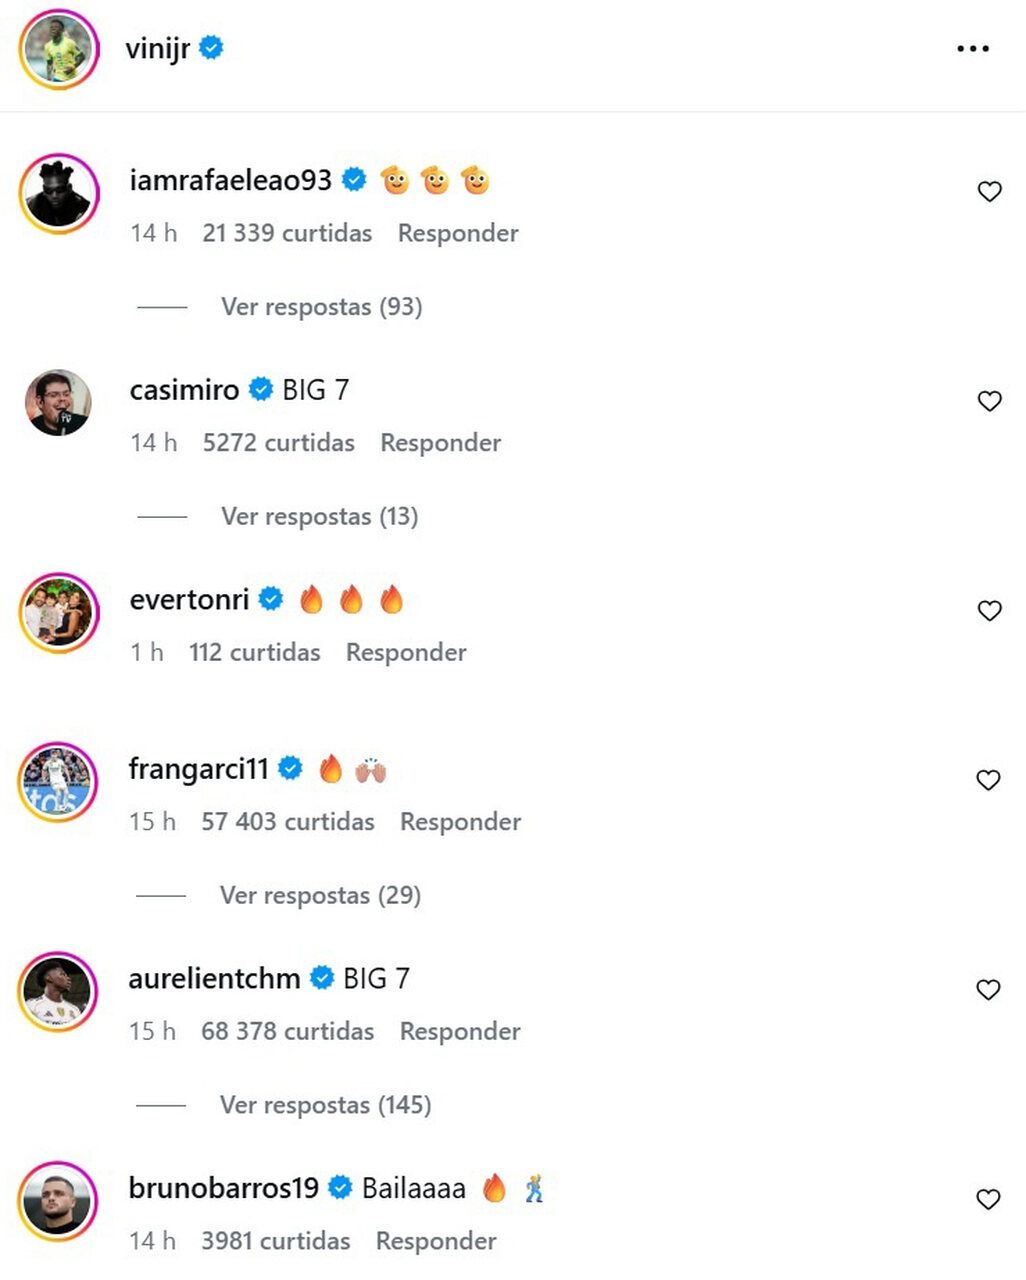Tap the heart on aurelientchm's comment
Screen dimensions: 1026x1280
pyautogui.click(x=988, y=990)
